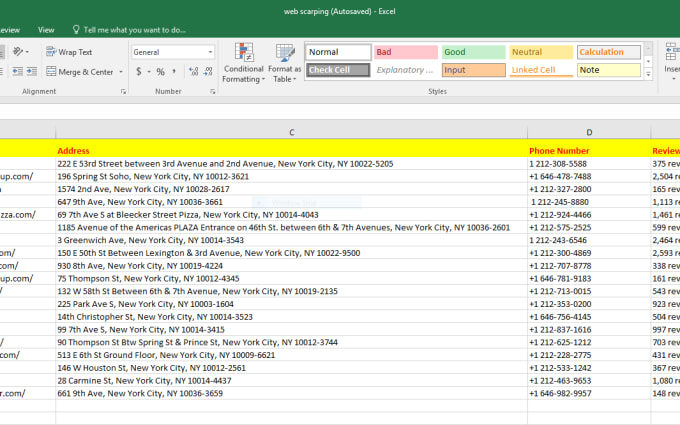Screen dimensions: 680x425
Task: Click the Merge & Center button
Action: tap(79, 72)
